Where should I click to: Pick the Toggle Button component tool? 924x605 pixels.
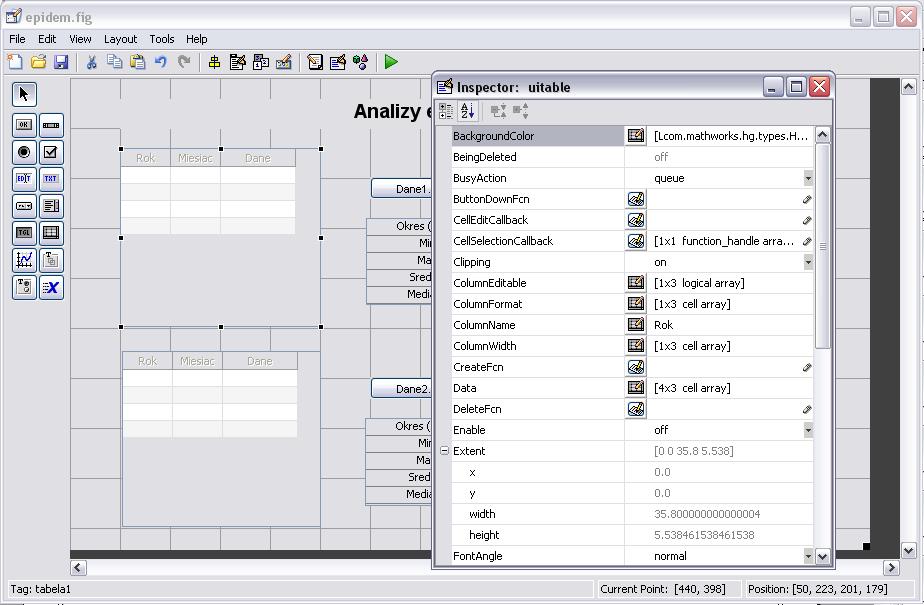click(24, 233)
